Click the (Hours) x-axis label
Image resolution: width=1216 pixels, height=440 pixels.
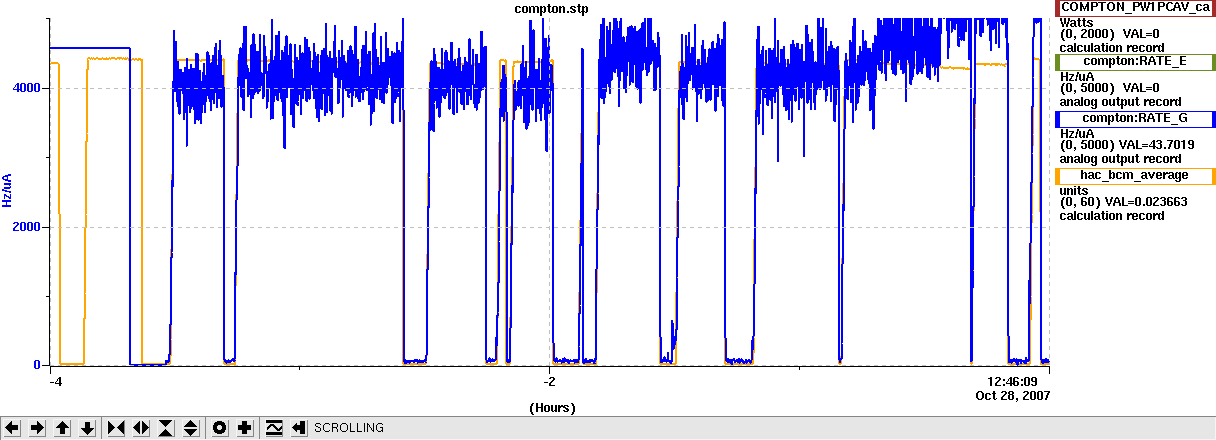click(x=552, y=408)
